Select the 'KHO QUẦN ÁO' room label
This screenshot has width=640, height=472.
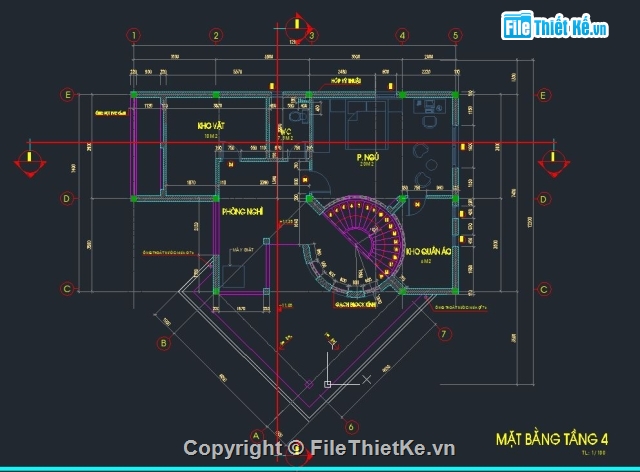pyautogui.click(x=429, y=252)
